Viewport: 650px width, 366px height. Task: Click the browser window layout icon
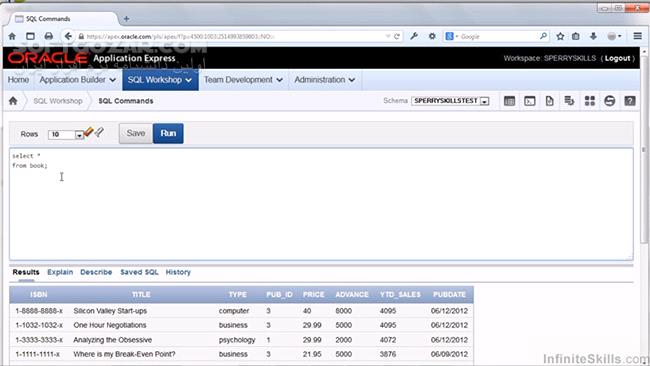[x=30, y=36]
